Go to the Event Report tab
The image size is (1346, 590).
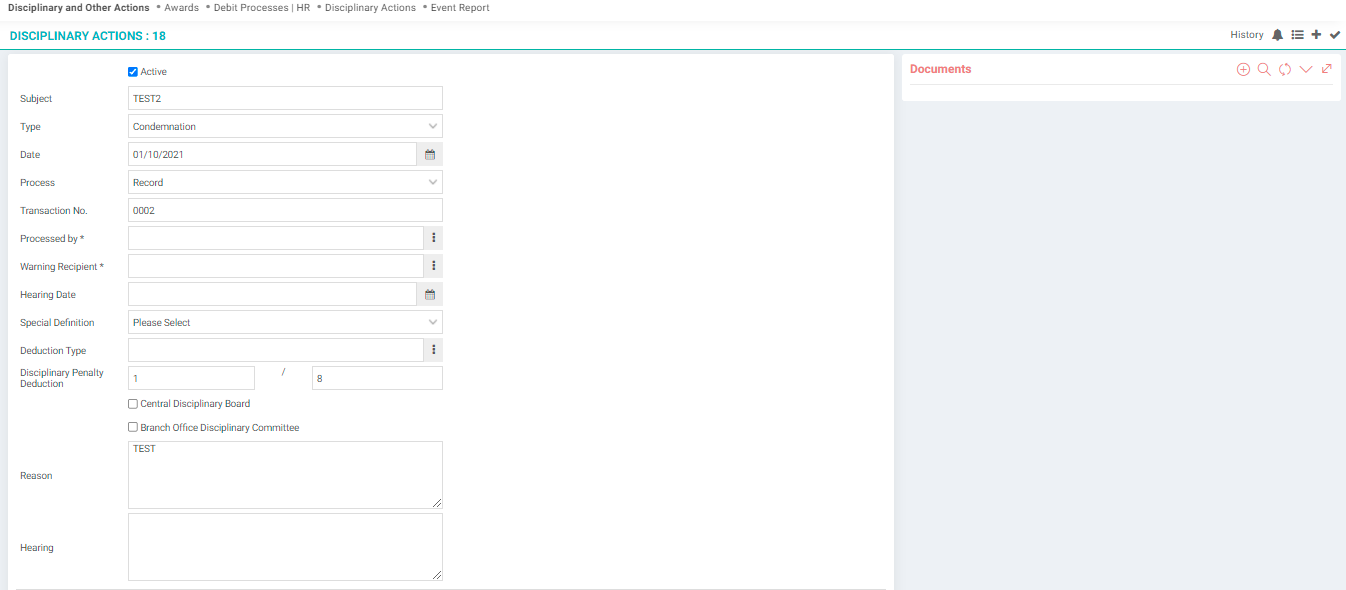click(x=460, y=8)
